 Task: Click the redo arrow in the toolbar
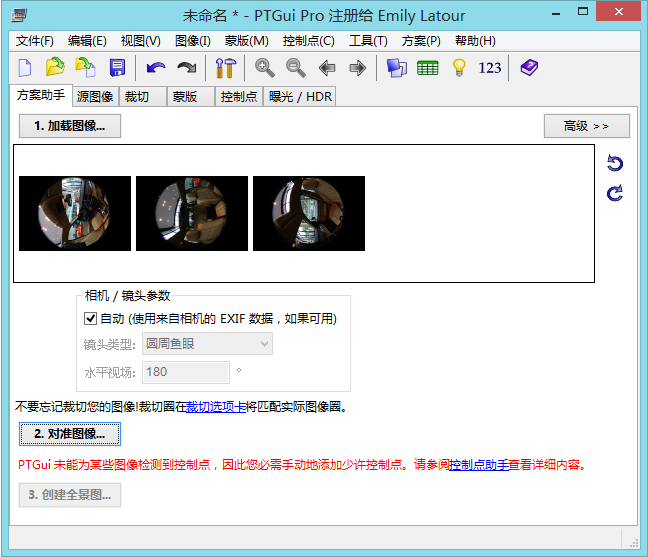(x=186, y=68)
